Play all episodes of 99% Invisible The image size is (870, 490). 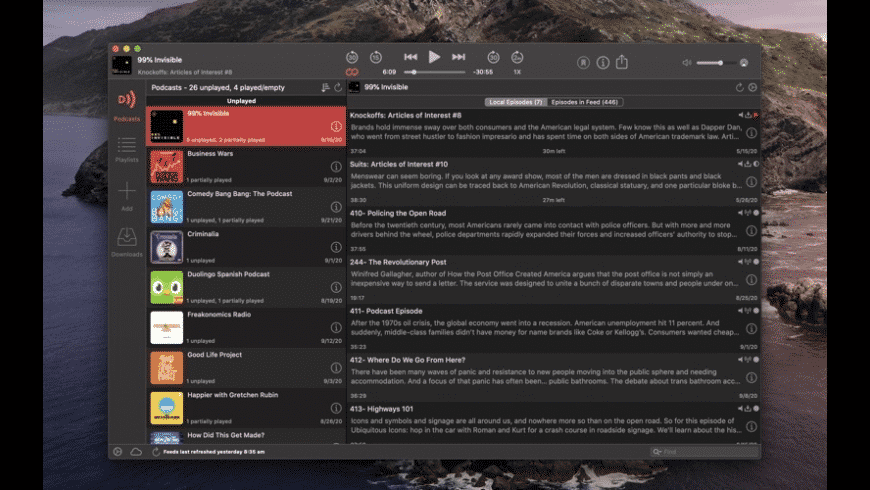click(x=752, y=88)
